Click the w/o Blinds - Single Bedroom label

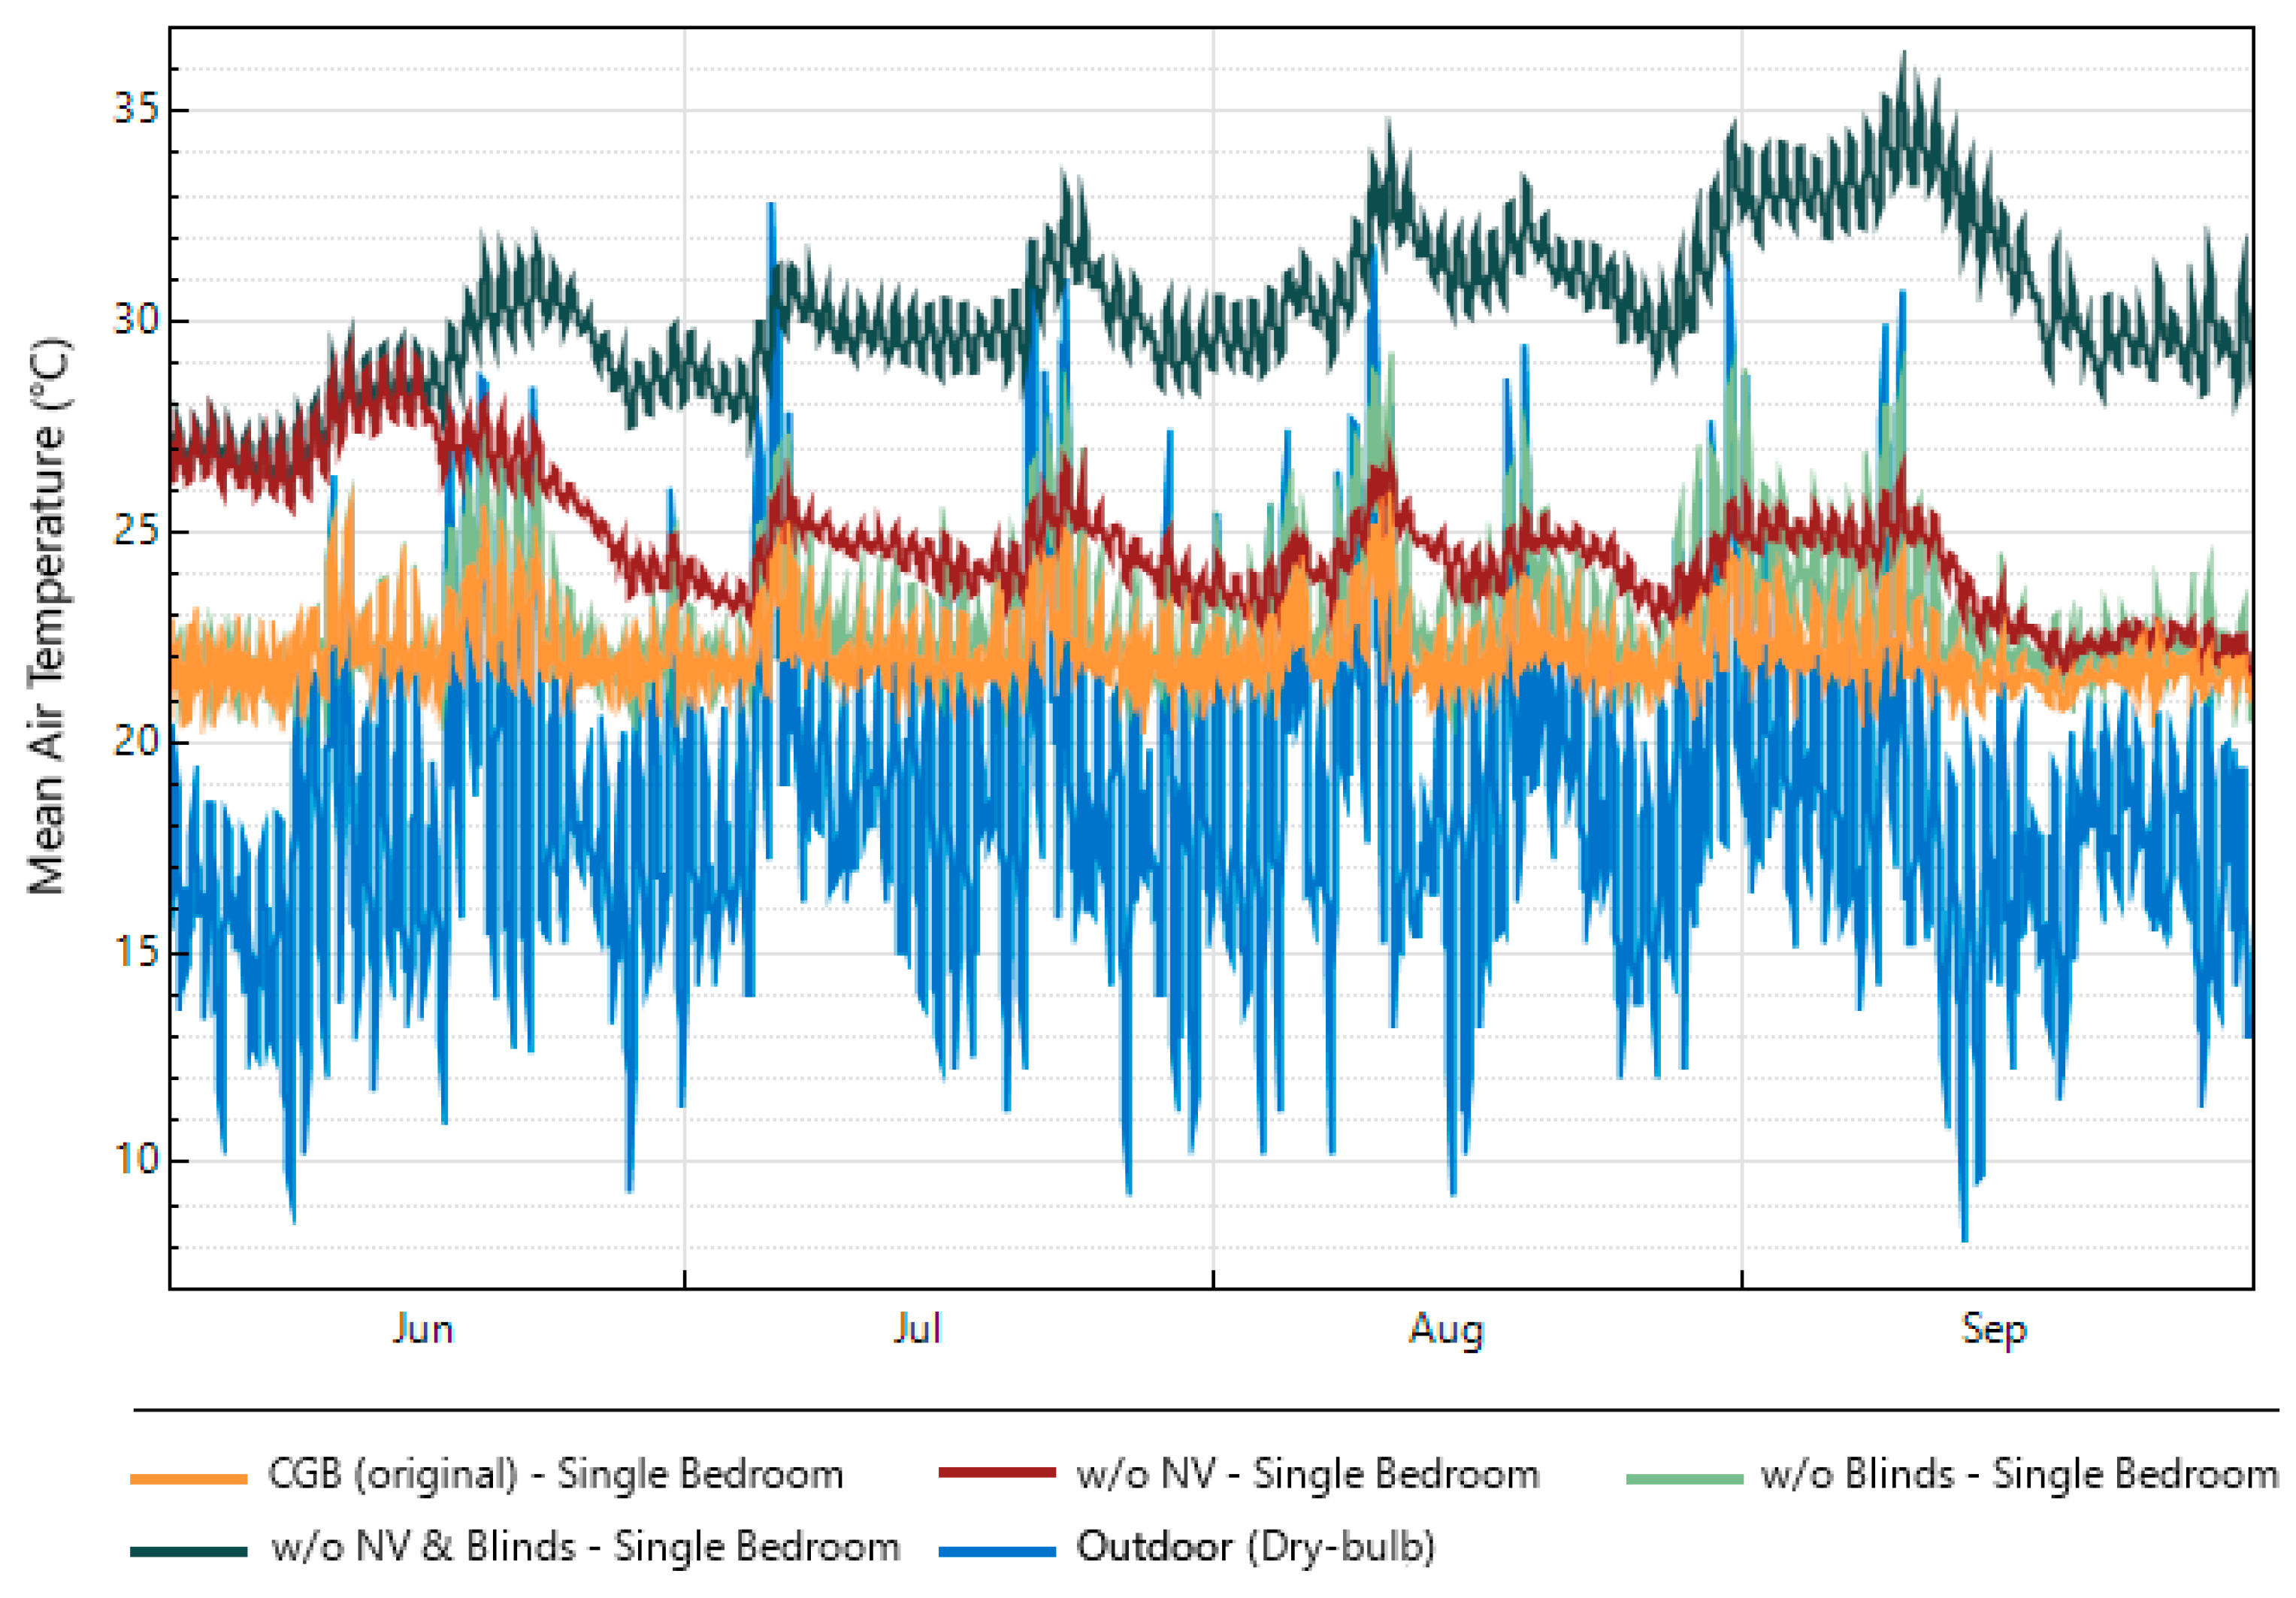[x=2019, y=1475]
